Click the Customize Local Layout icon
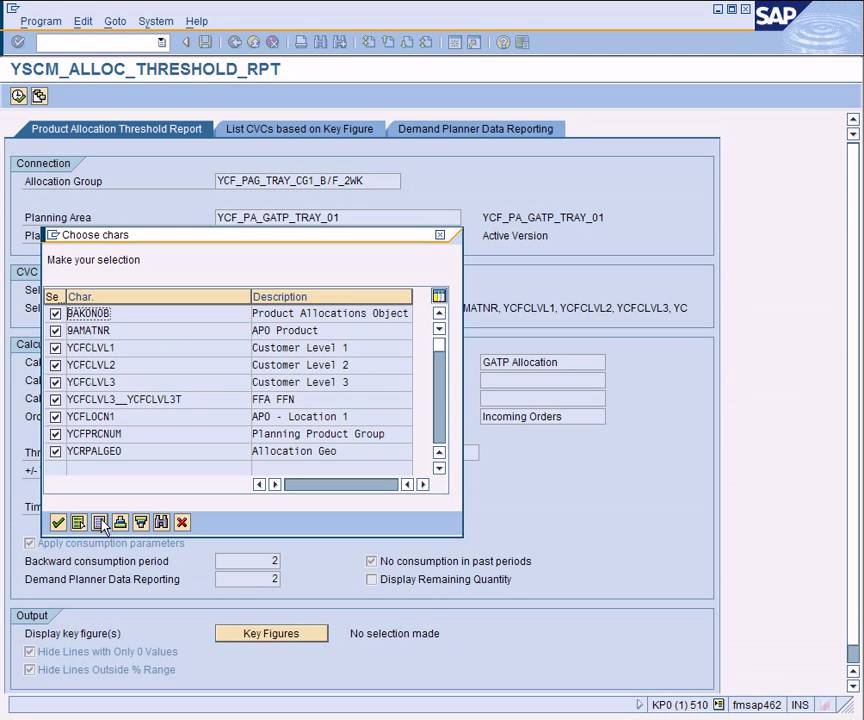 pyautogui.click(x=522, y=42)
